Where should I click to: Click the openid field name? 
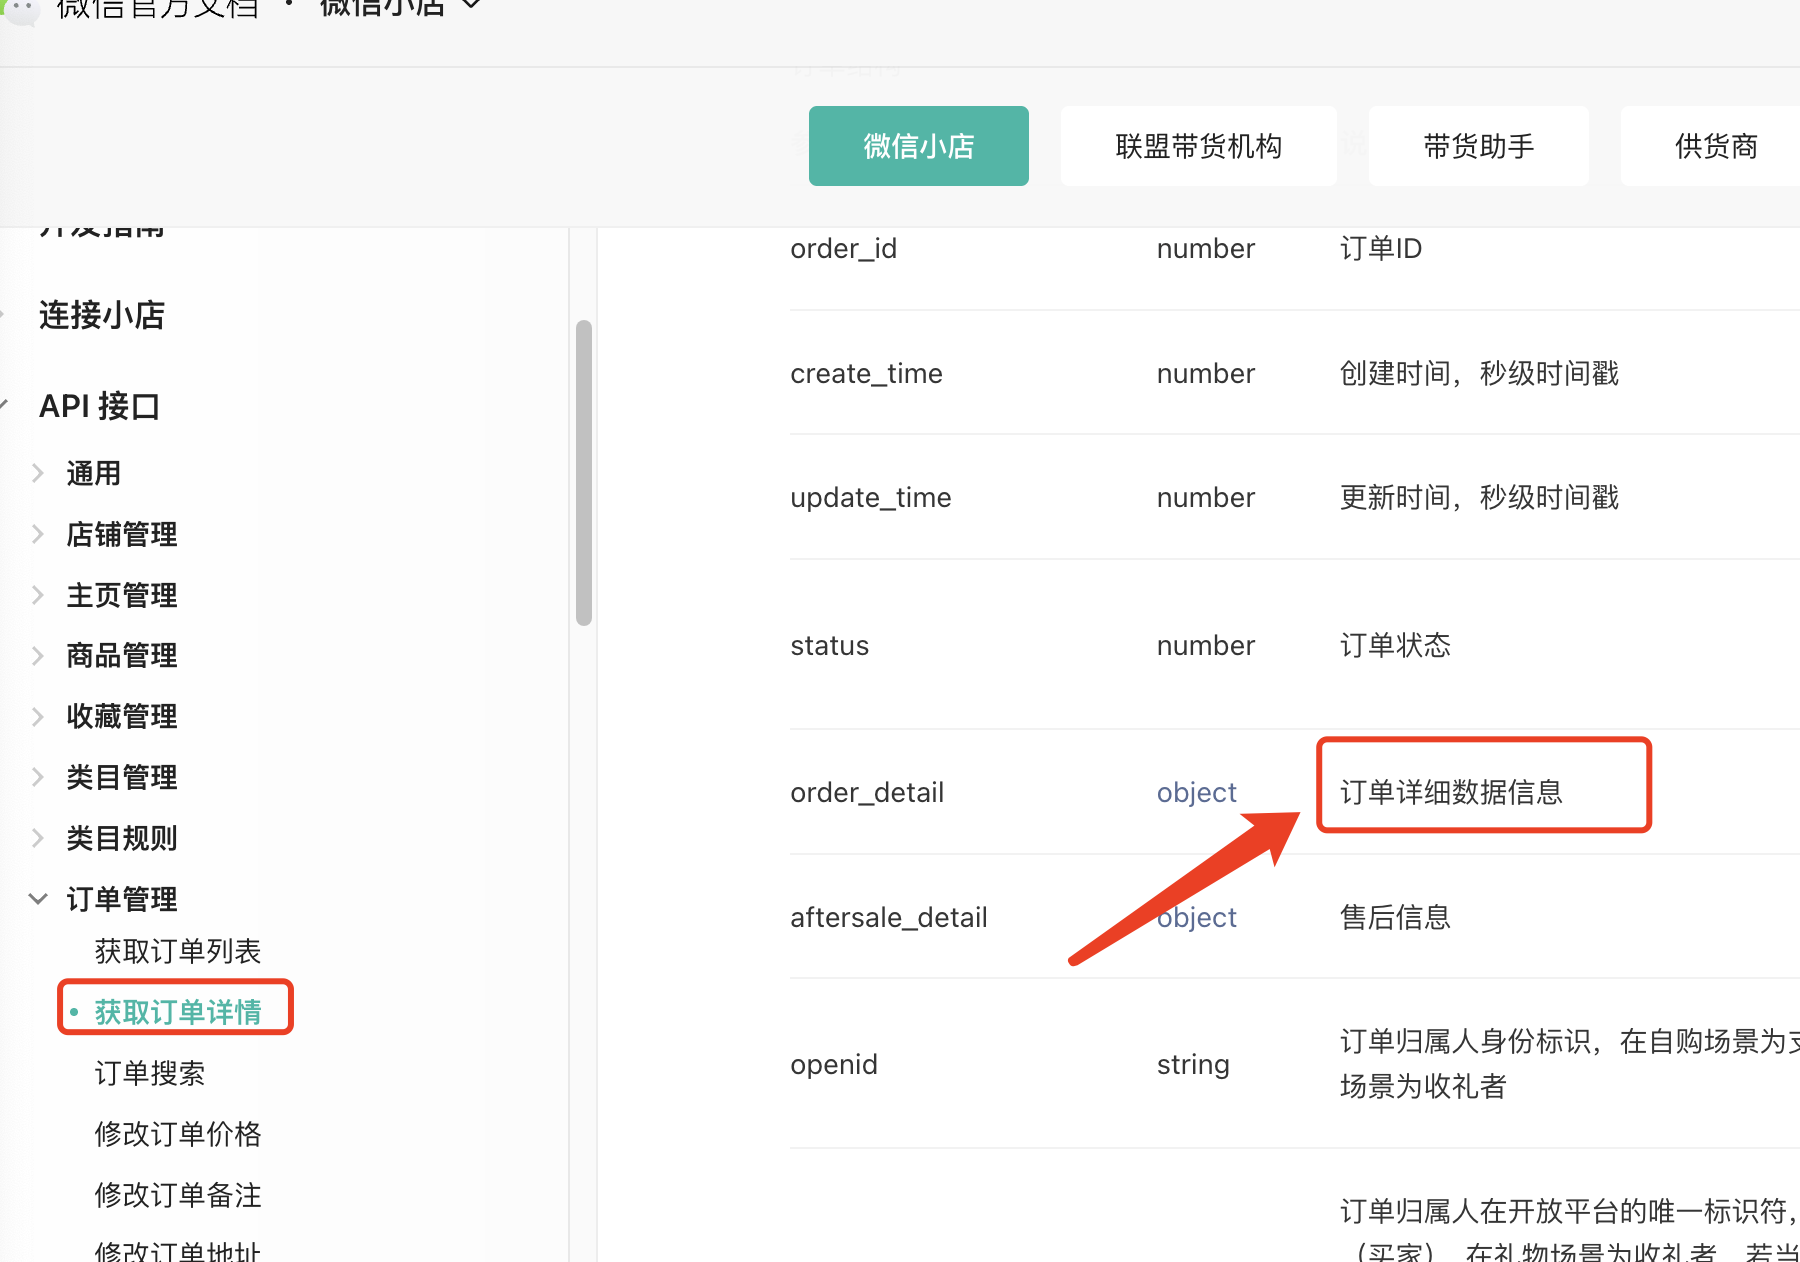(834, 1064)
